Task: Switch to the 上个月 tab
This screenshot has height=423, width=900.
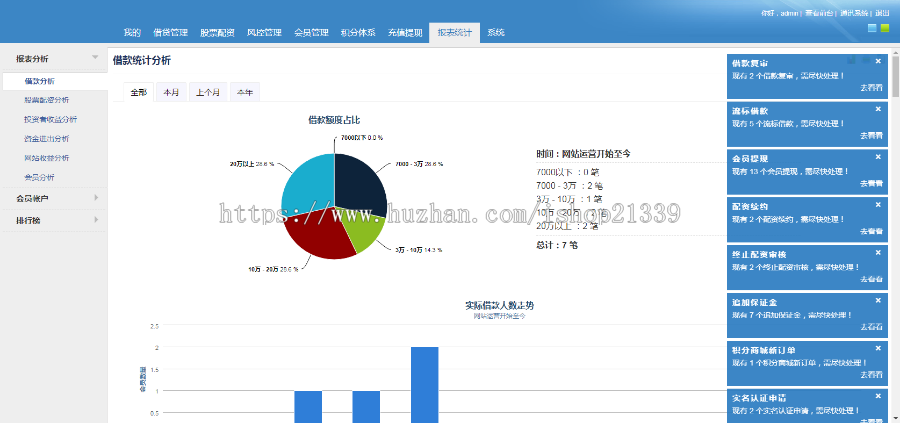Action: (208, 92)
